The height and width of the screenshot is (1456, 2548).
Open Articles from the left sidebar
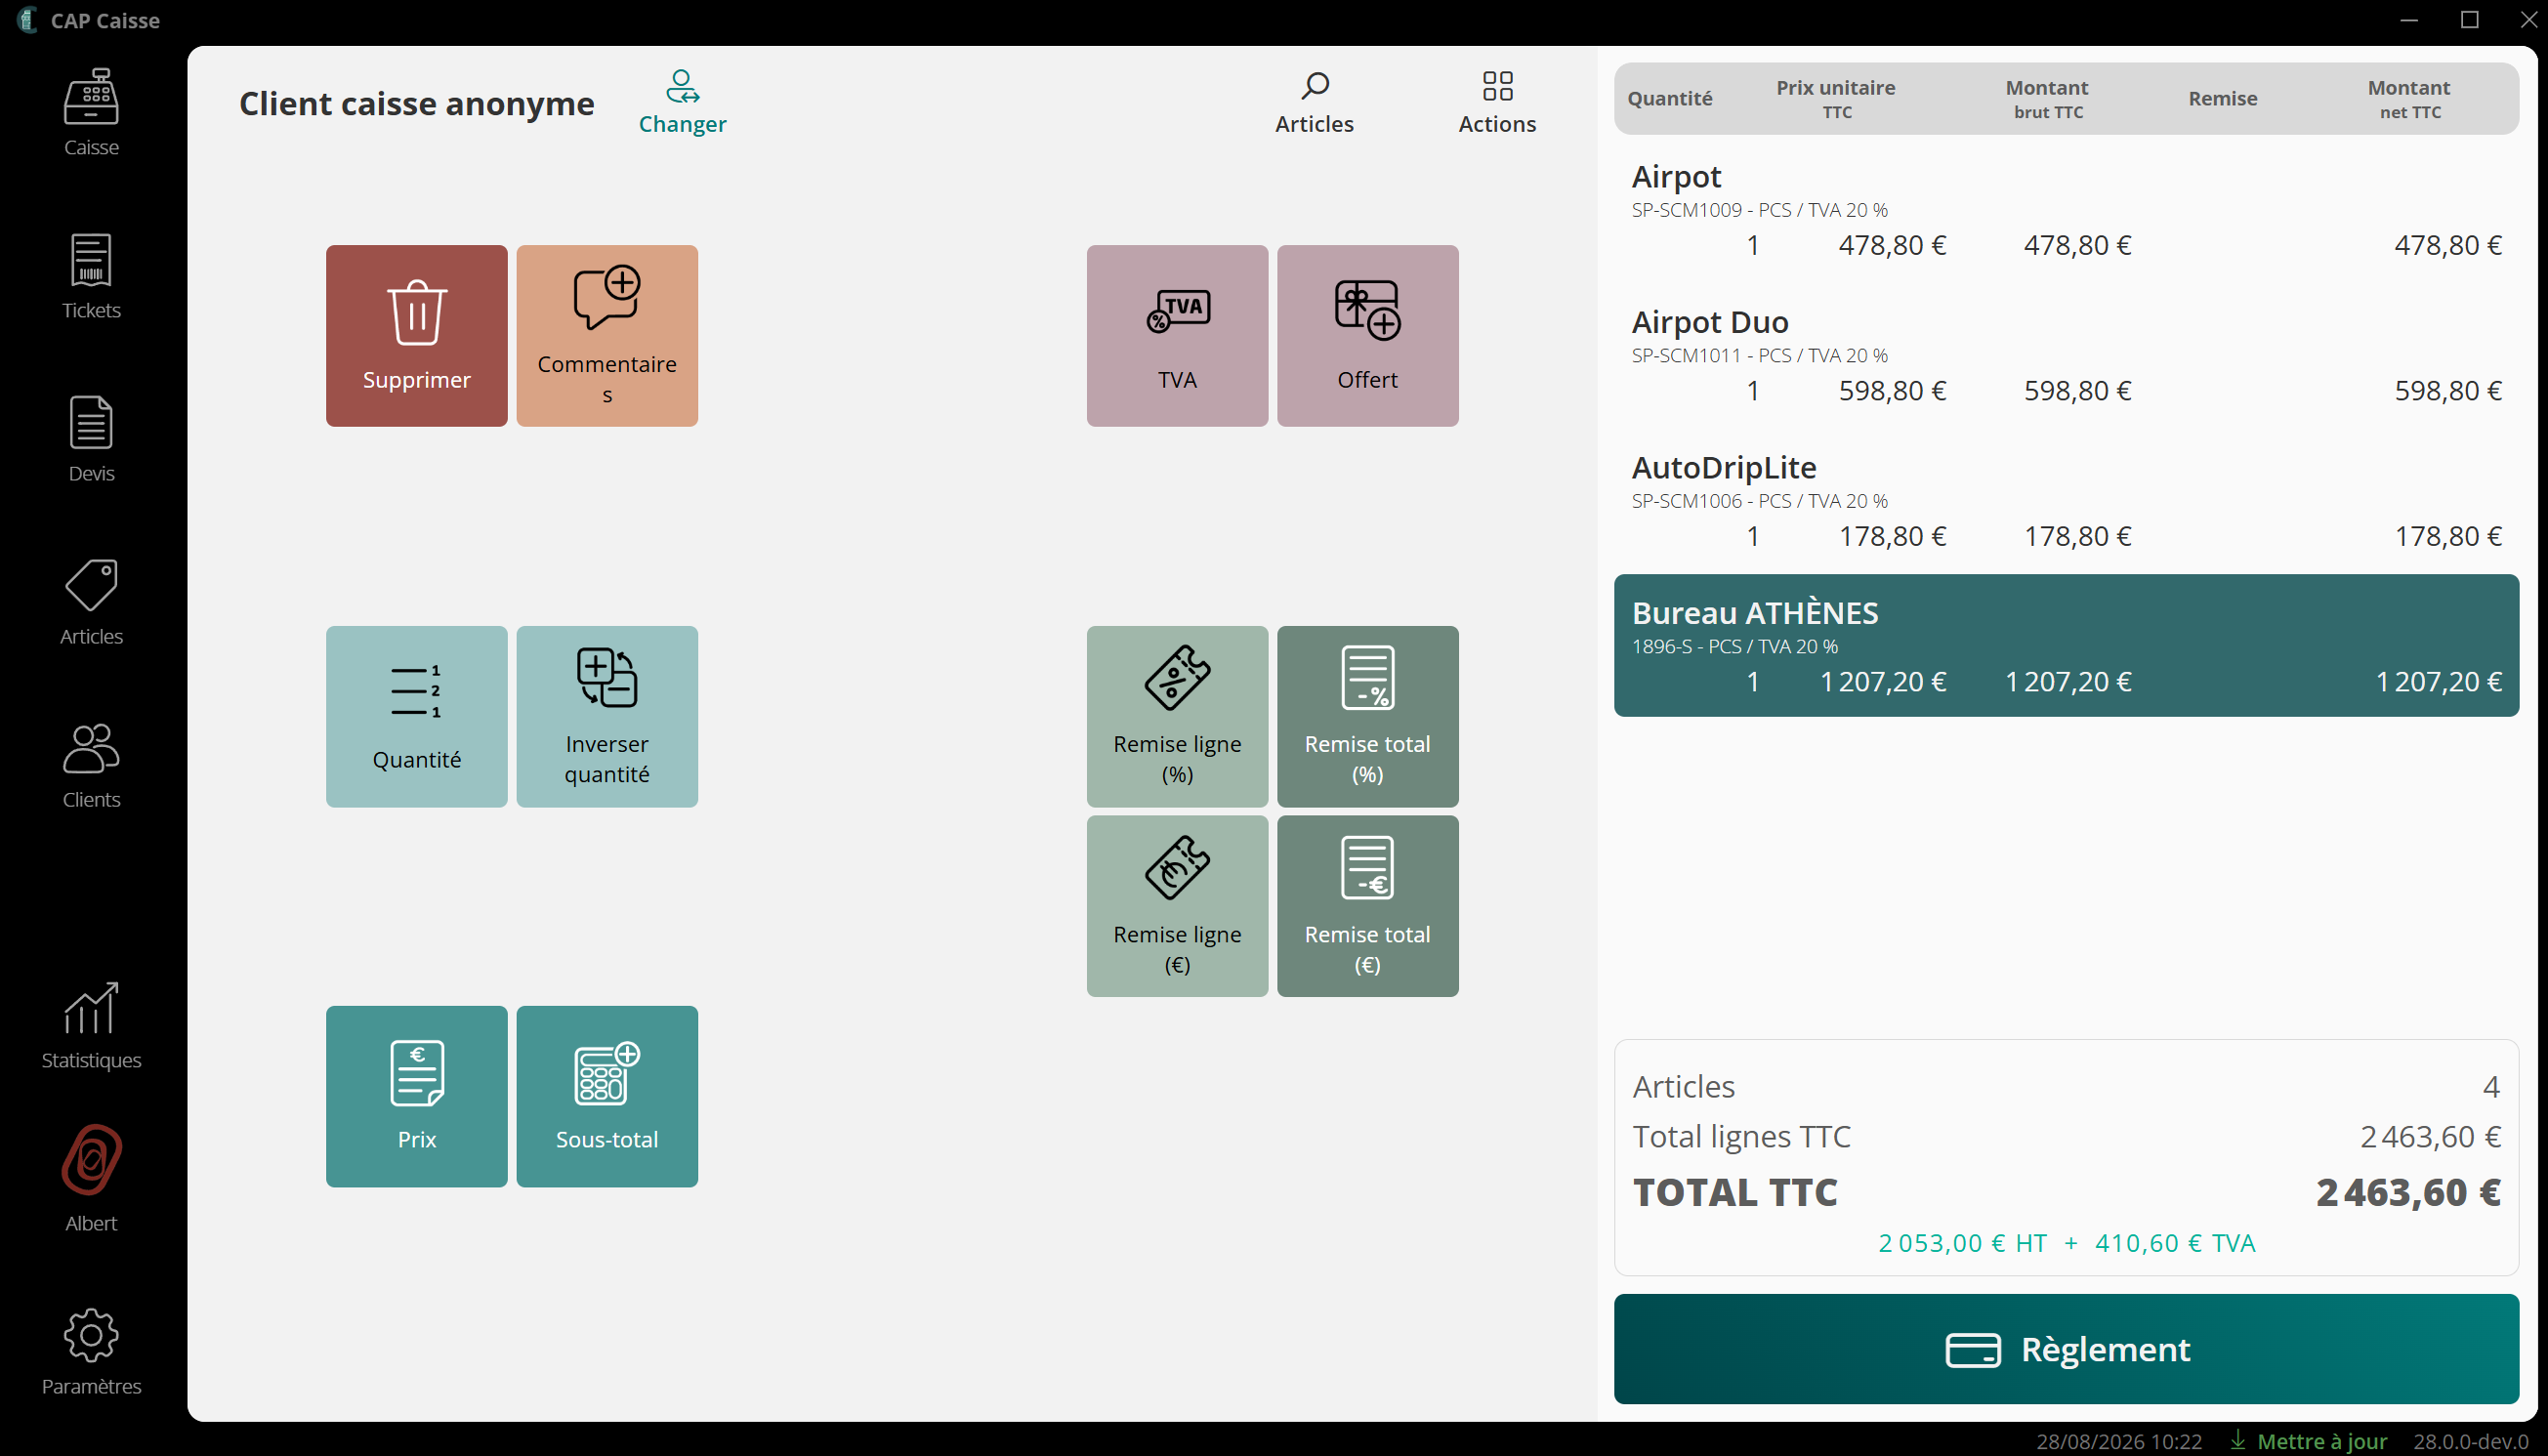pyautogui.click(x=91, y=602)
